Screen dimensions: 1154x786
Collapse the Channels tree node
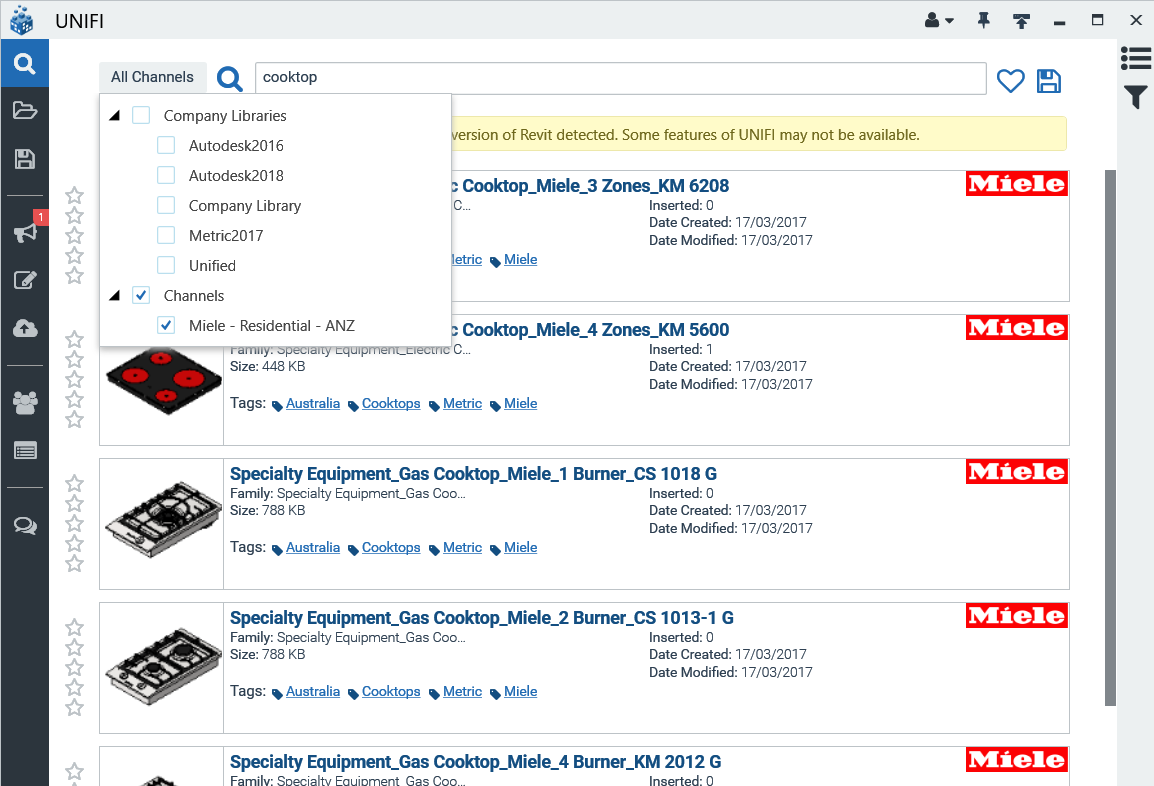coord(115,296)
